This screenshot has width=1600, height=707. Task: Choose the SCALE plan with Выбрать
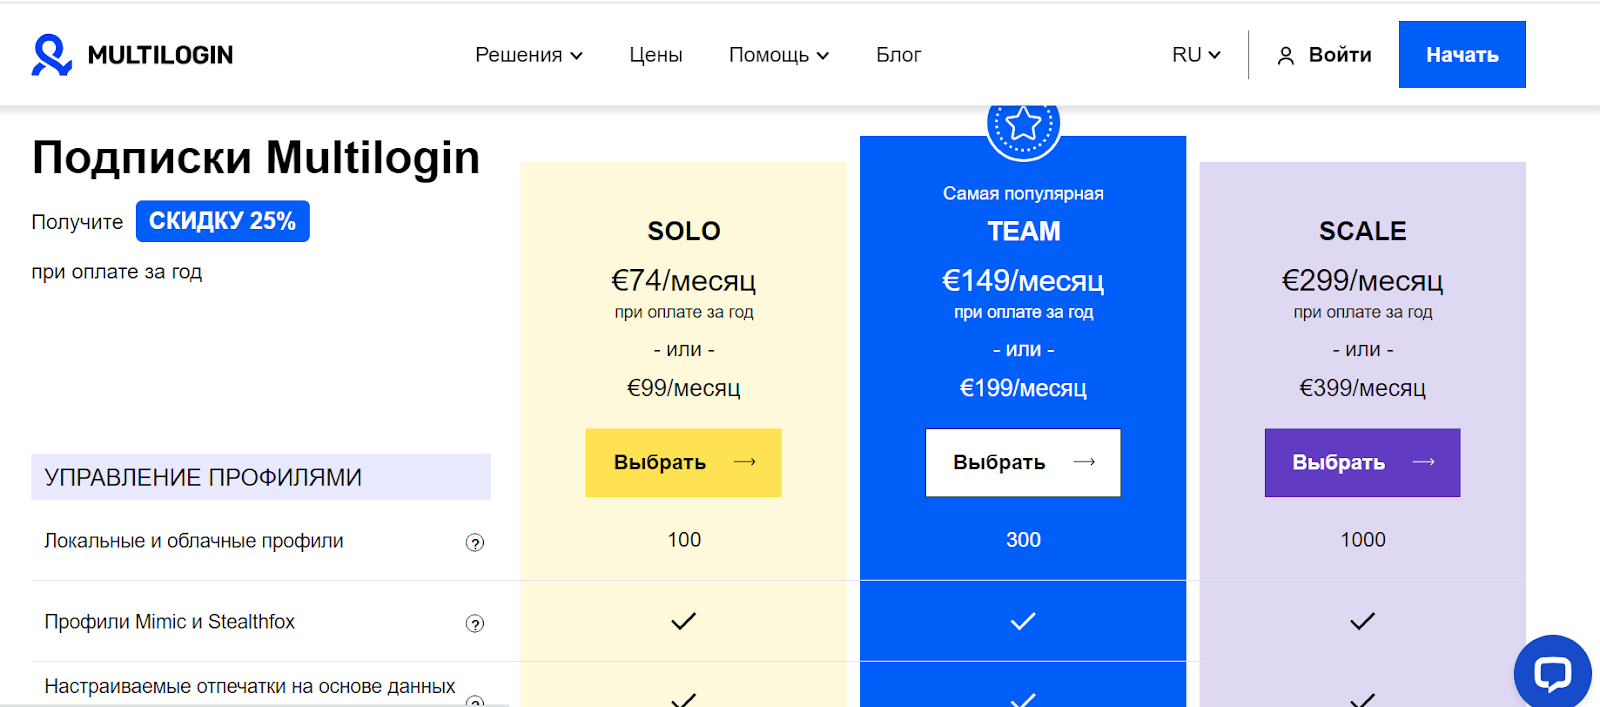1362,462
